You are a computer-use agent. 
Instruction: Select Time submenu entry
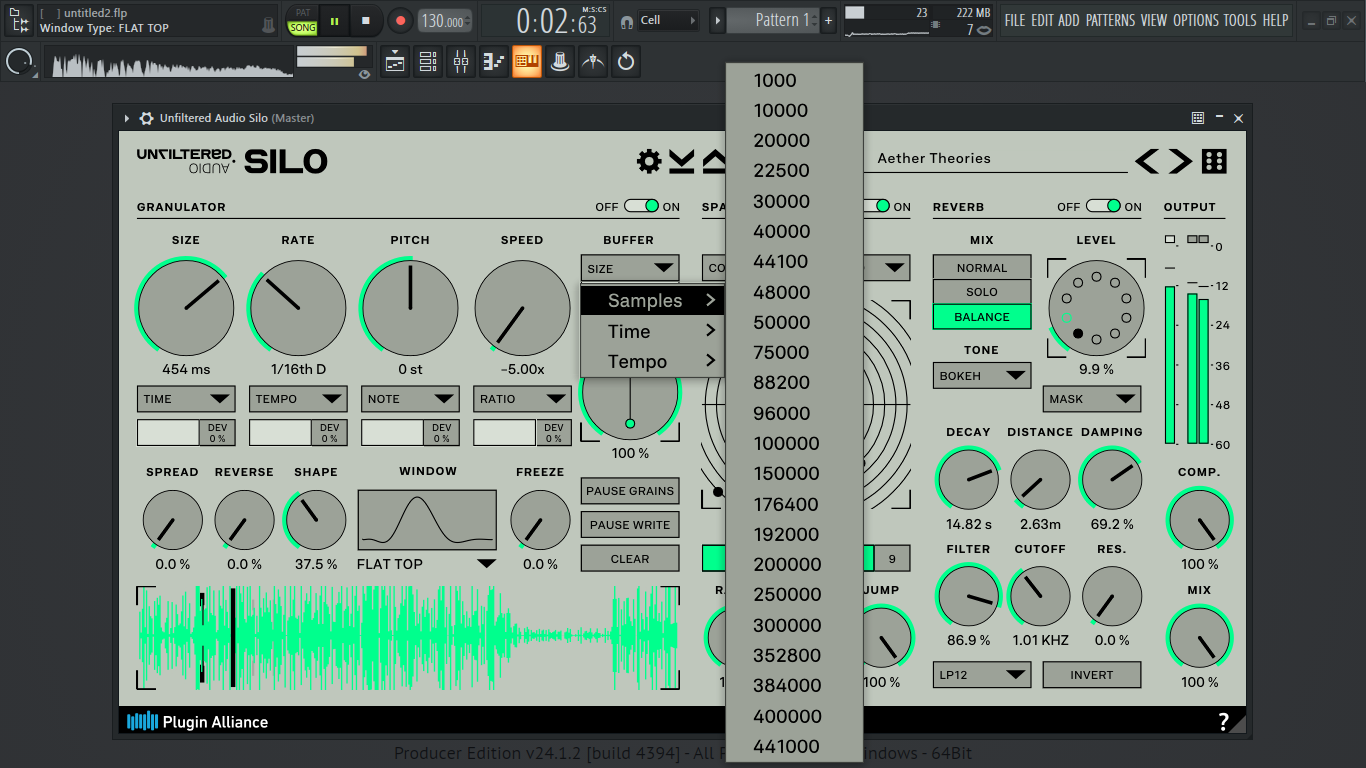click(x=652, y=332)
